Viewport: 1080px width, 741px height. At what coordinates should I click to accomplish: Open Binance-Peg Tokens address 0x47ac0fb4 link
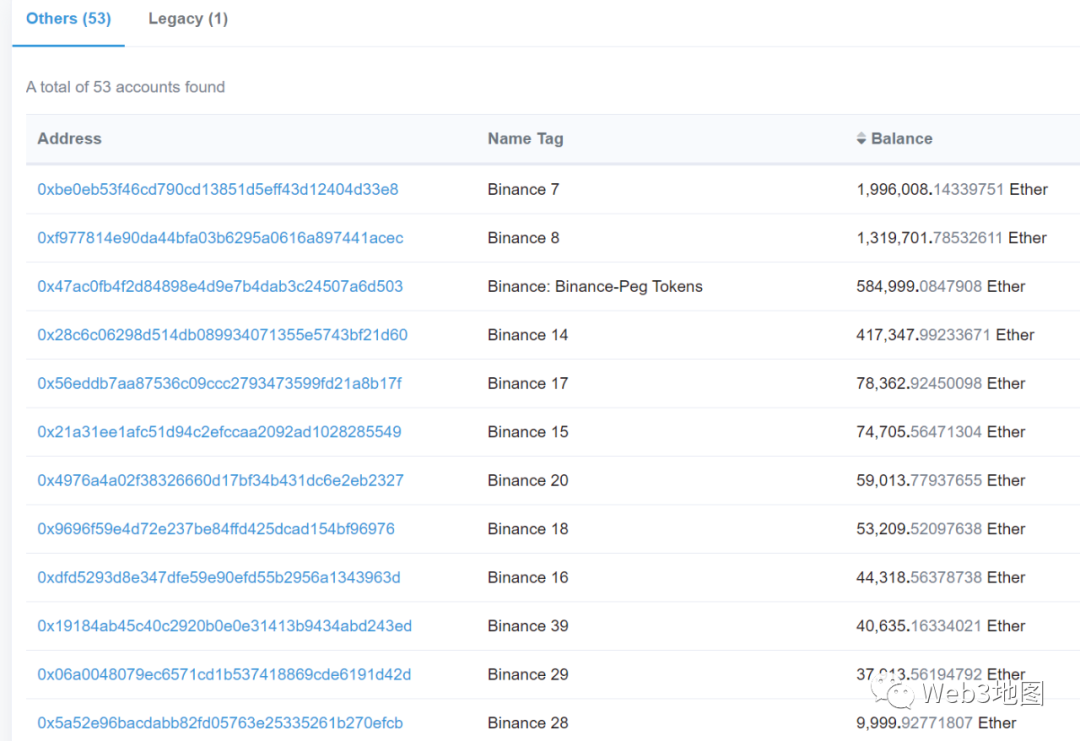(x=220, y=286)
